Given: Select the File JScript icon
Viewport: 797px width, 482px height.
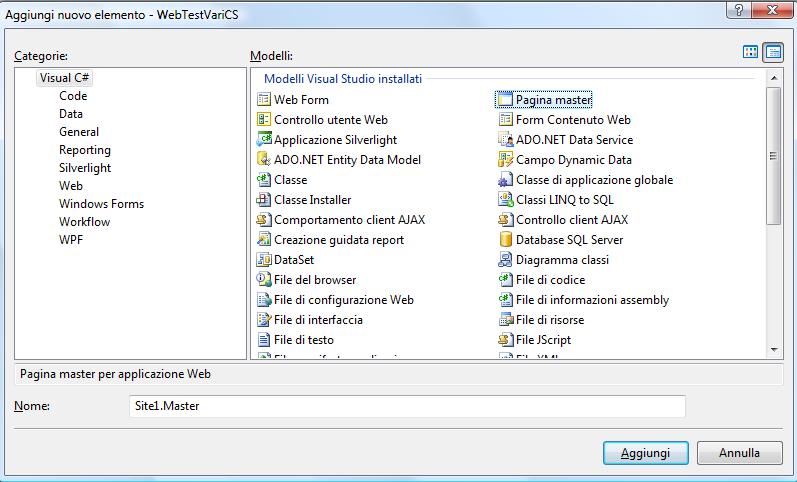Looking at the screenshot, I should pyautogui.click(x=505, y=340).
